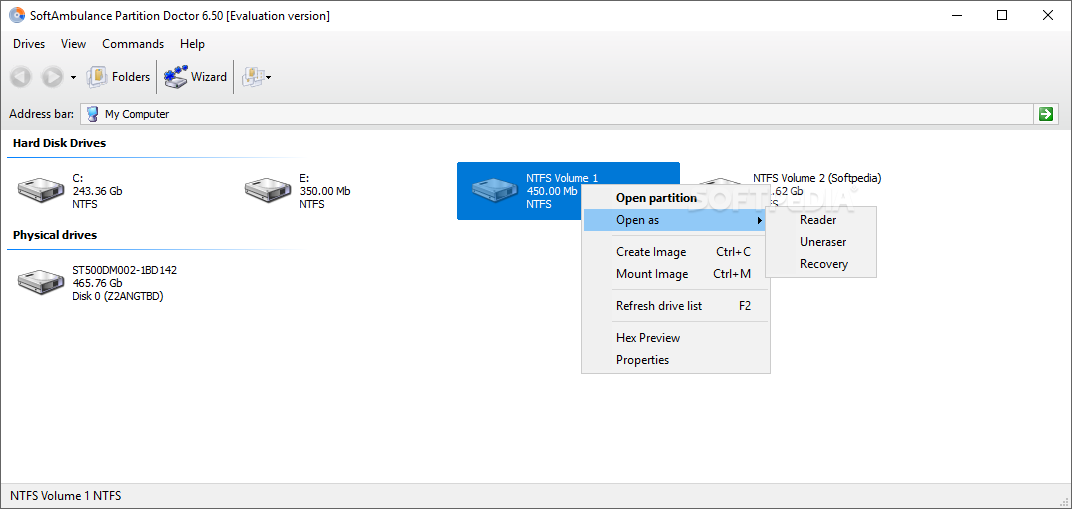Open the Drives menu
Image resolution: width=1072 pixels, height=509 pixels.
[x=29, y=44]
